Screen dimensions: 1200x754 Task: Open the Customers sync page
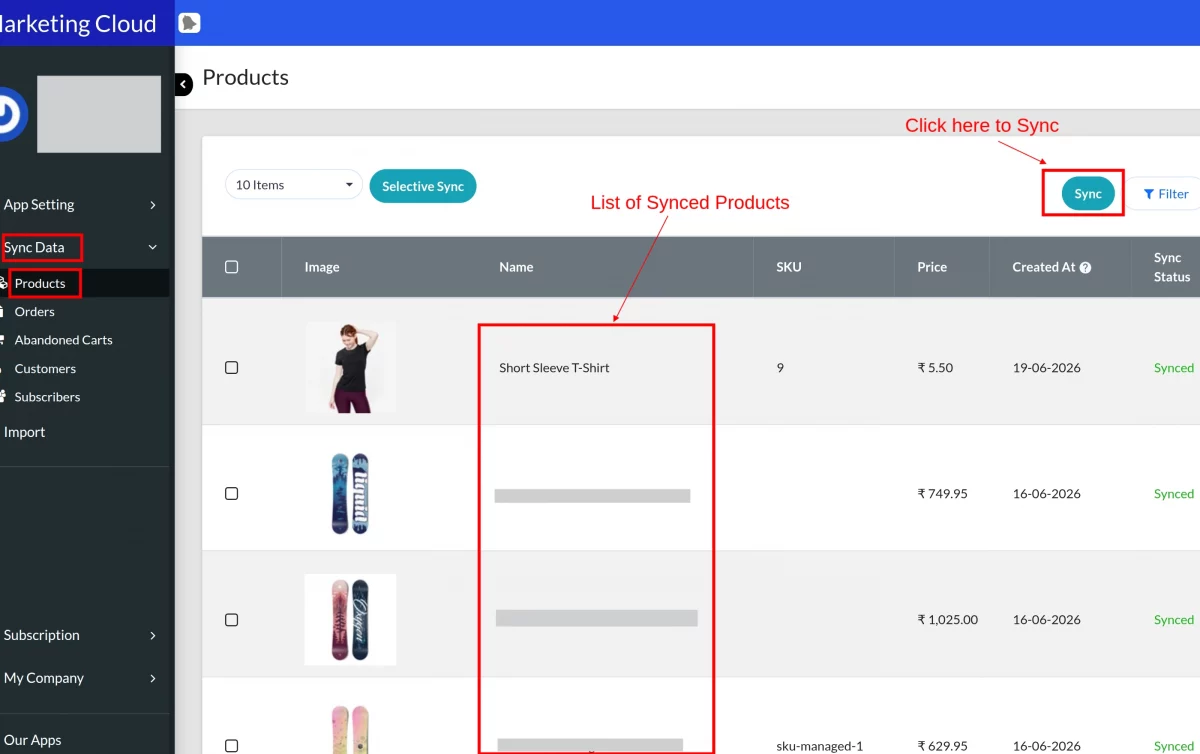click(45, 369)
